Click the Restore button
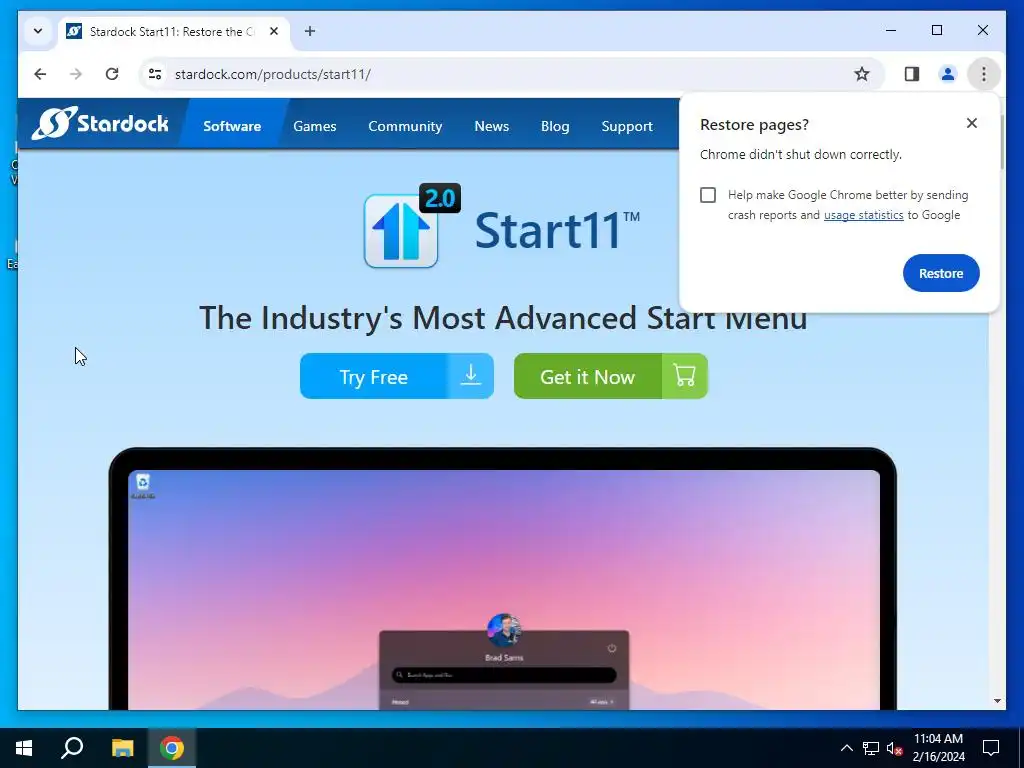The image size is (1024, 768). pyautogui.click(x=941, y=273)
